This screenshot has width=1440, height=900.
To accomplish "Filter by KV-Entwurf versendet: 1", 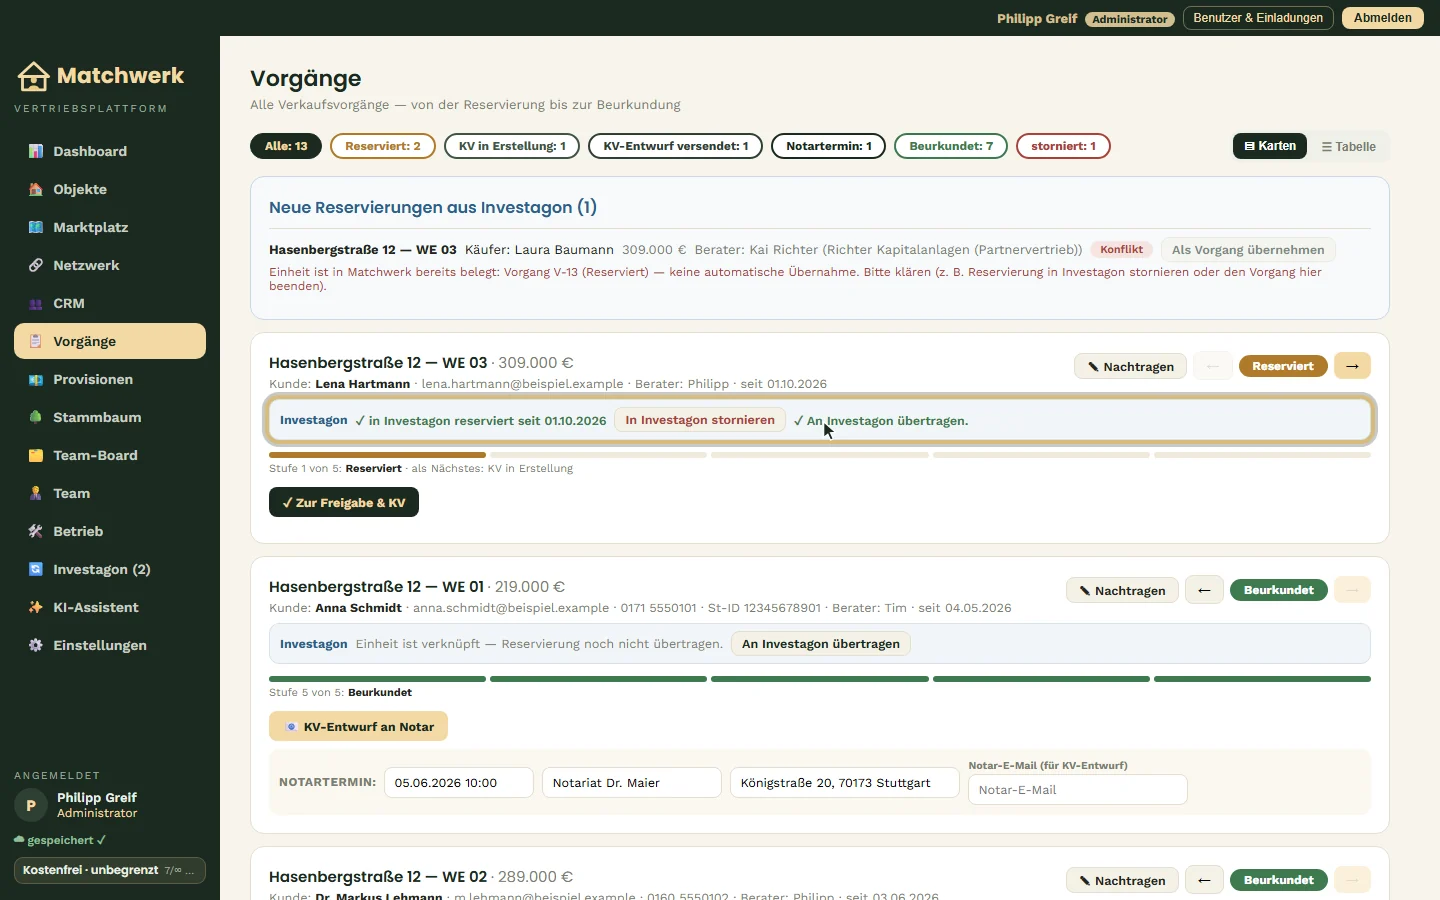I will [676, 146].
